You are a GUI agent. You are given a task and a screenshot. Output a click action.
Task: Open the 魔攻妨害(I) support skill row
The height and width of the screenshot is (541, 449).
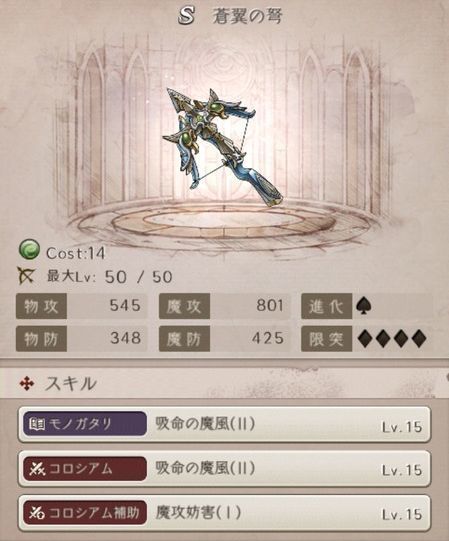[x=224, y=513]
